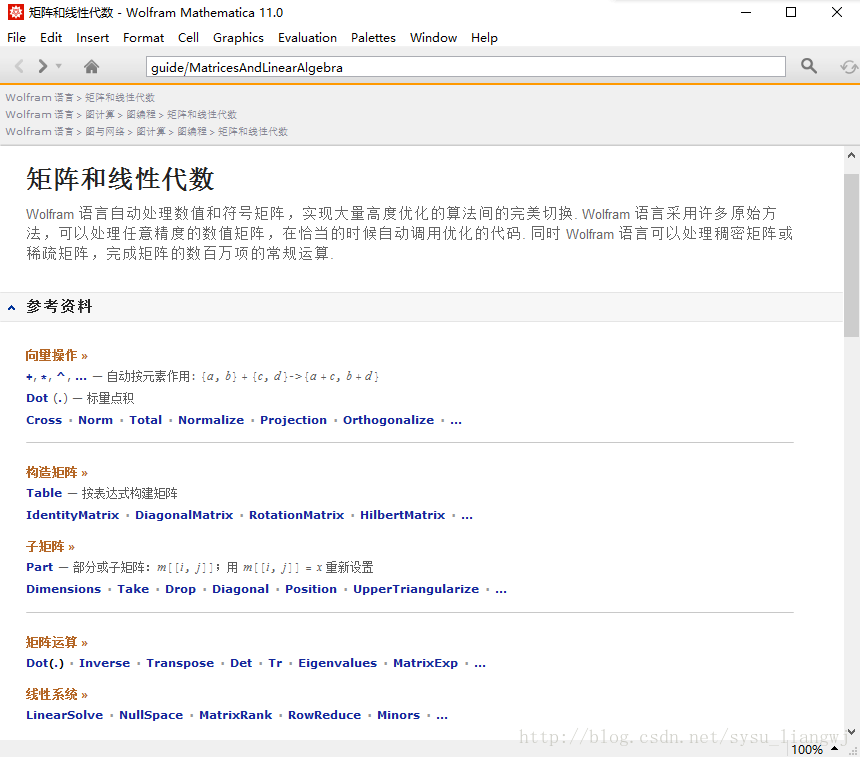Open the HilbertMatrix function link
860x757 pixels.
pyautogui.click(x=403, y=515)
